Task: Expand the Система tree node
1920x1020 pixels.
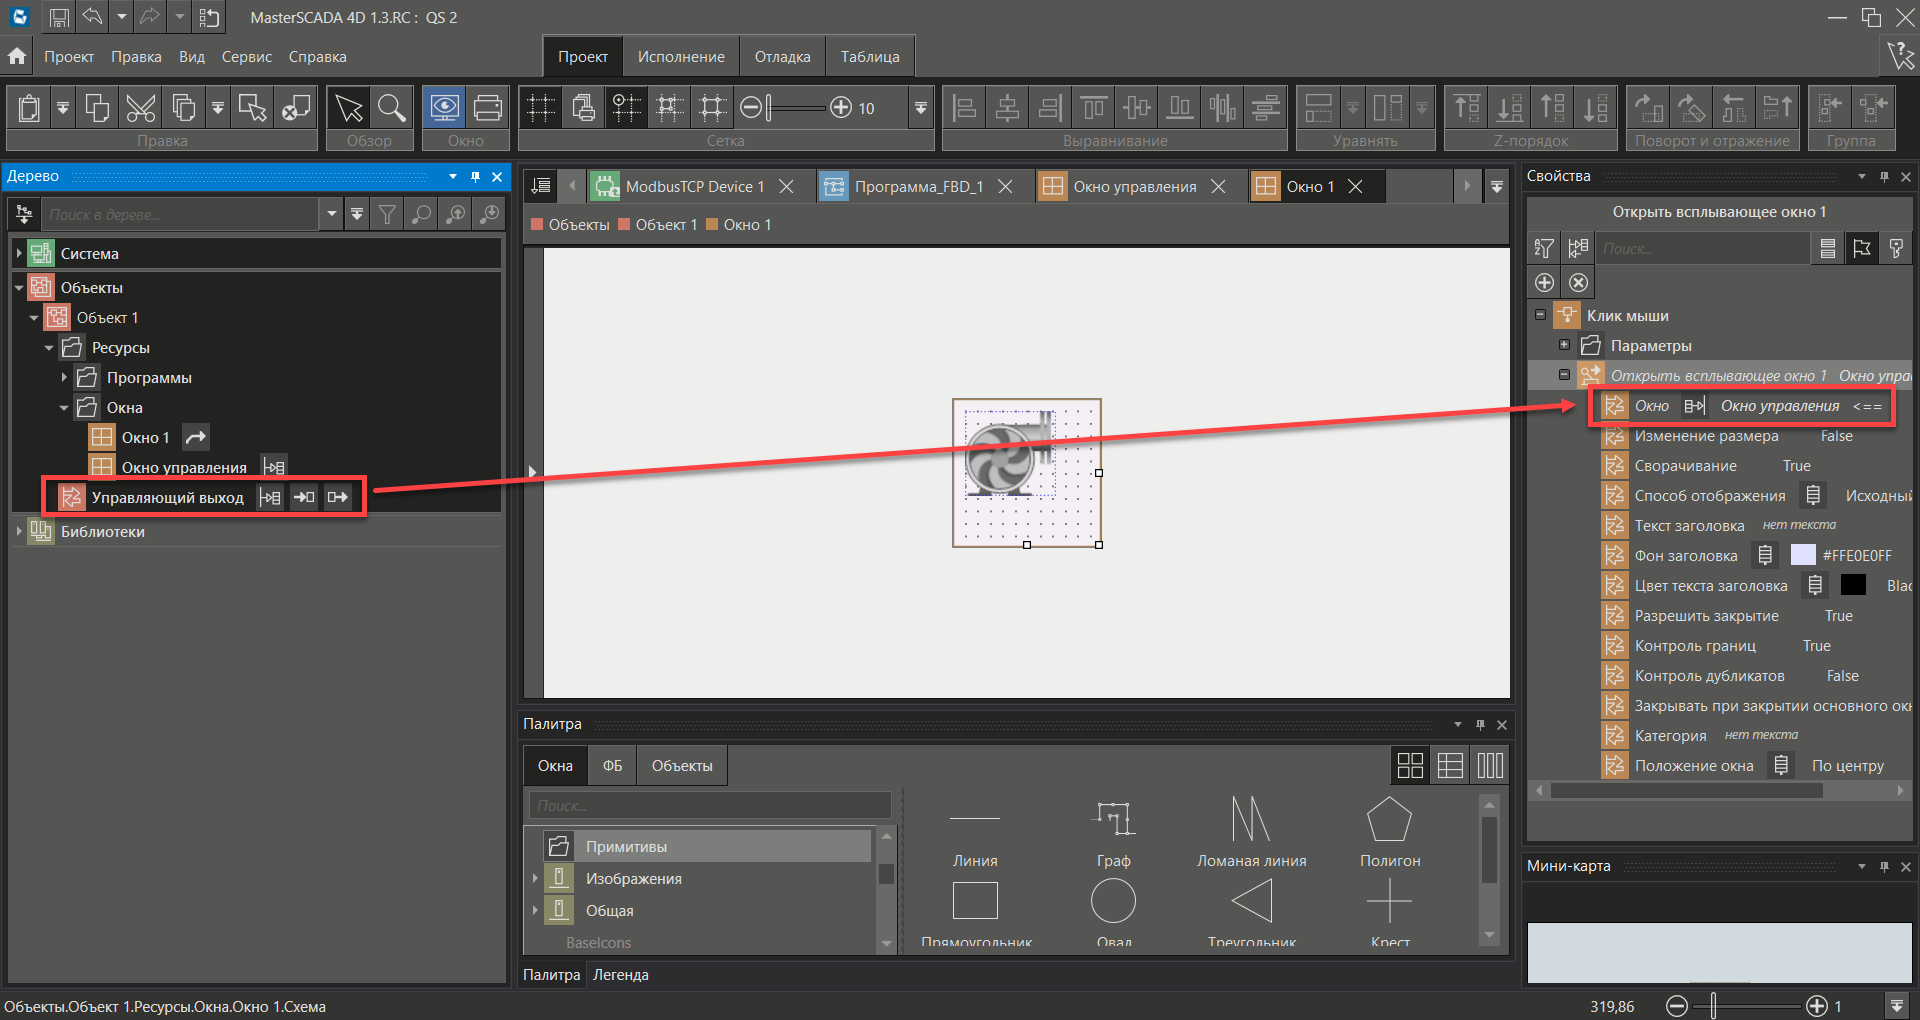Action: tap(19, 254)
